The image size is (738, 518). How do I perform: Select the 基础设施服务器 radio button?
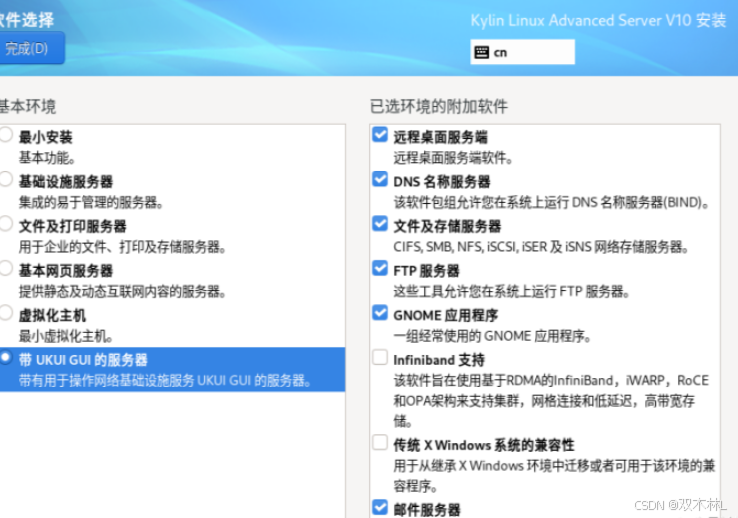coord(6,179)
